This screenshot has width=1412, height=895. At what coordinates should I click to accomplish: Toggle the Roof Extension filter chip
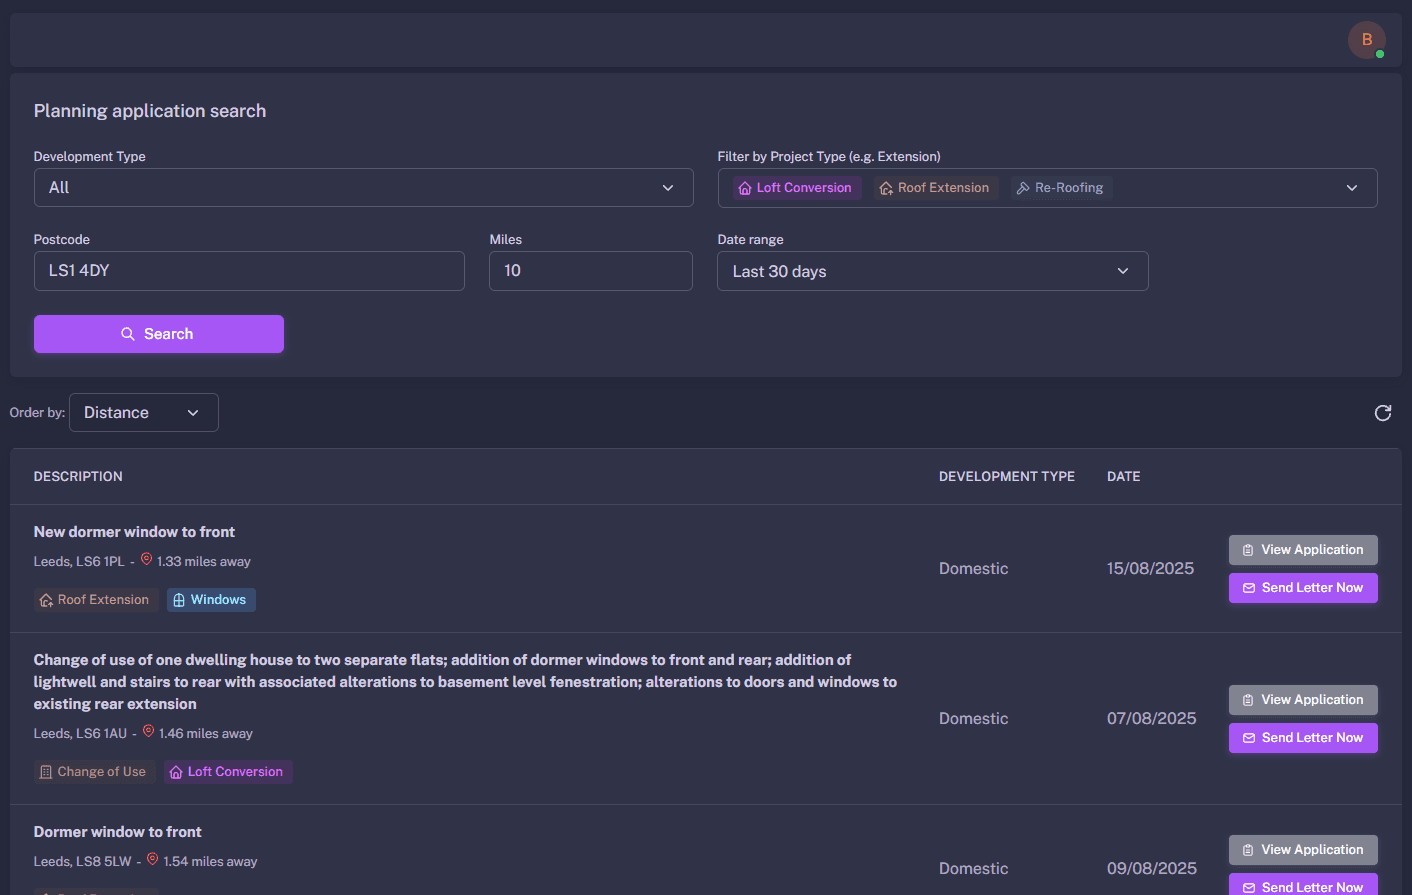pyautogui.click(x=934, y=187)
